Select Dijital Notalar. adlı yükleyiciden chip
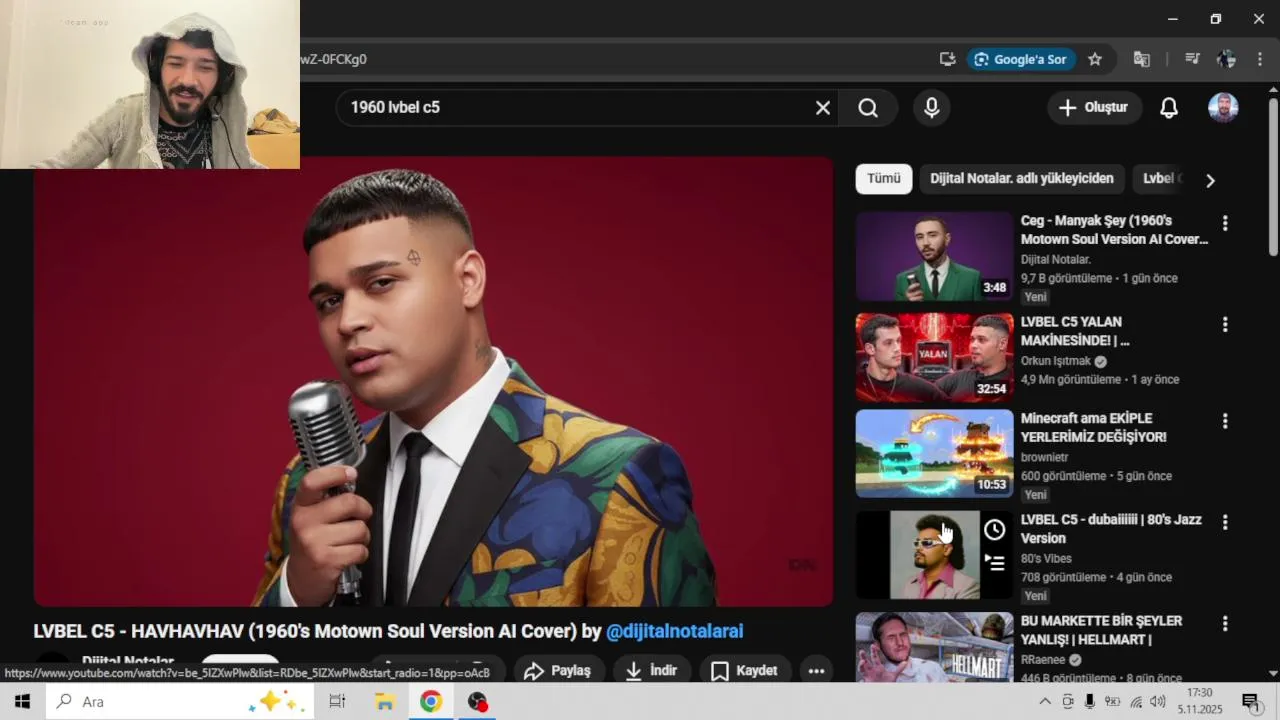 click(1021, 179)
